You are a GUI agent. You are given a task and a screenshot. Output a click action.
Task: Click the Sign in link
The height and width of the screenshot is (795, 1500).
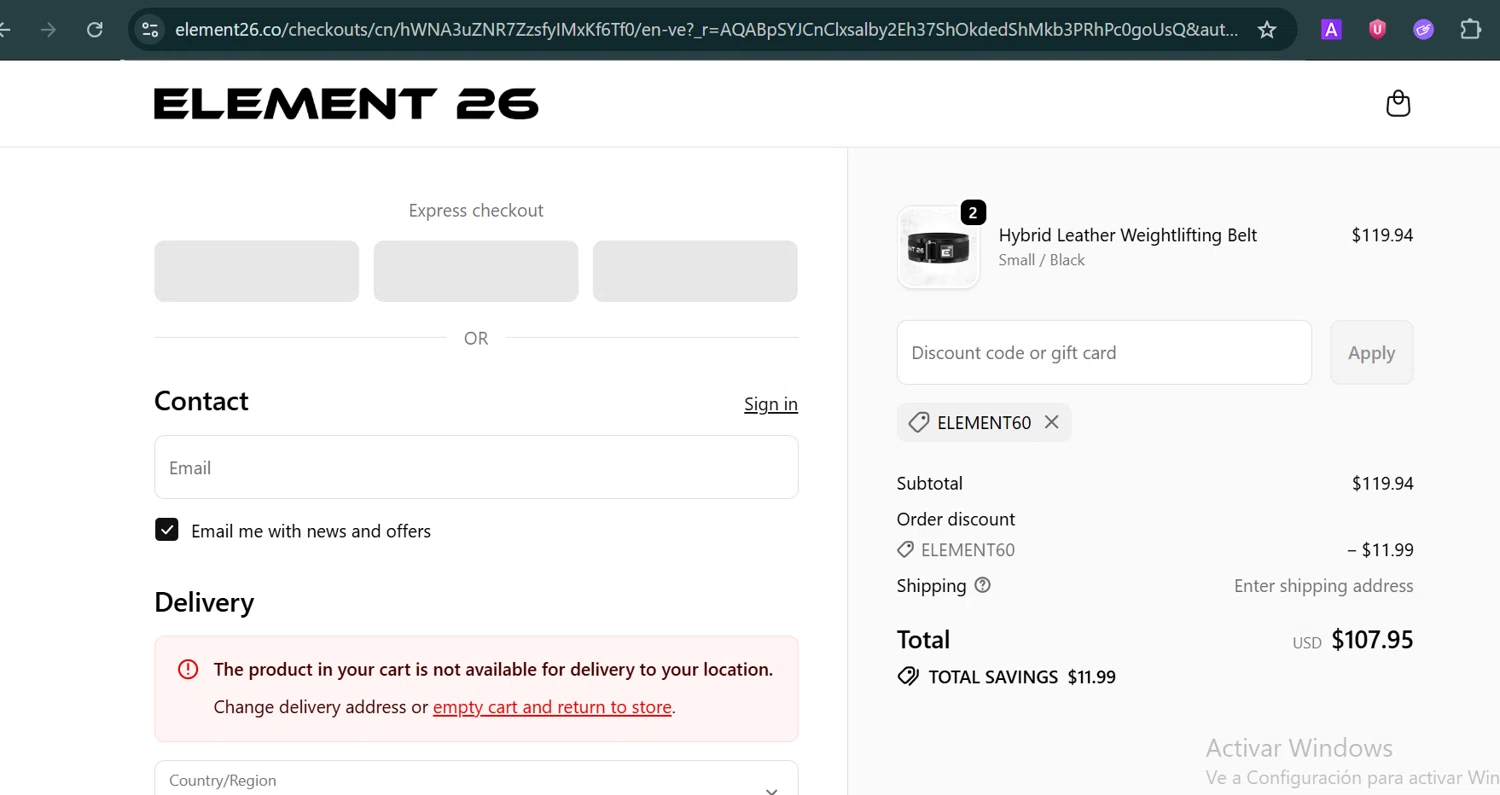coord(770,404)
